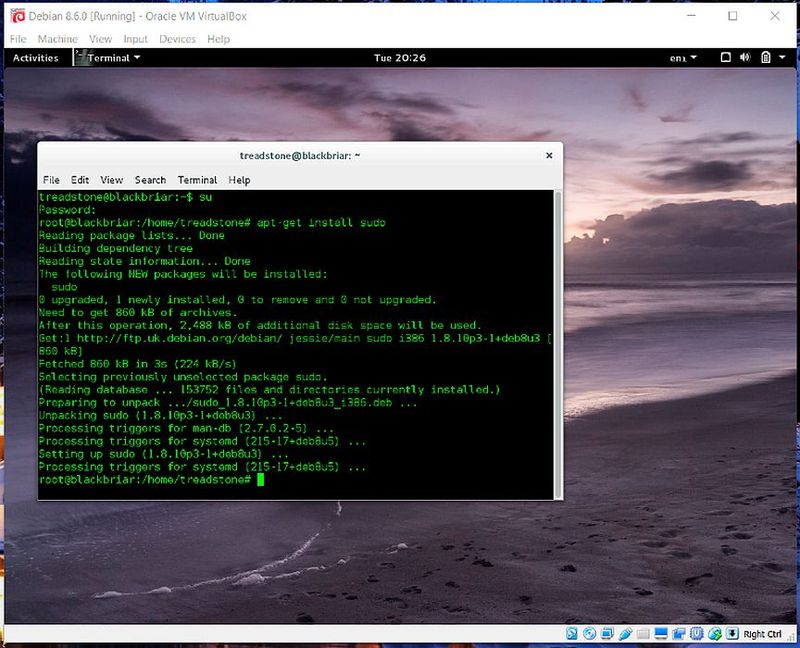Click 'Preparing to unpack' line in terminal
This screenshot has height=648, width=800.
point(228,403)
